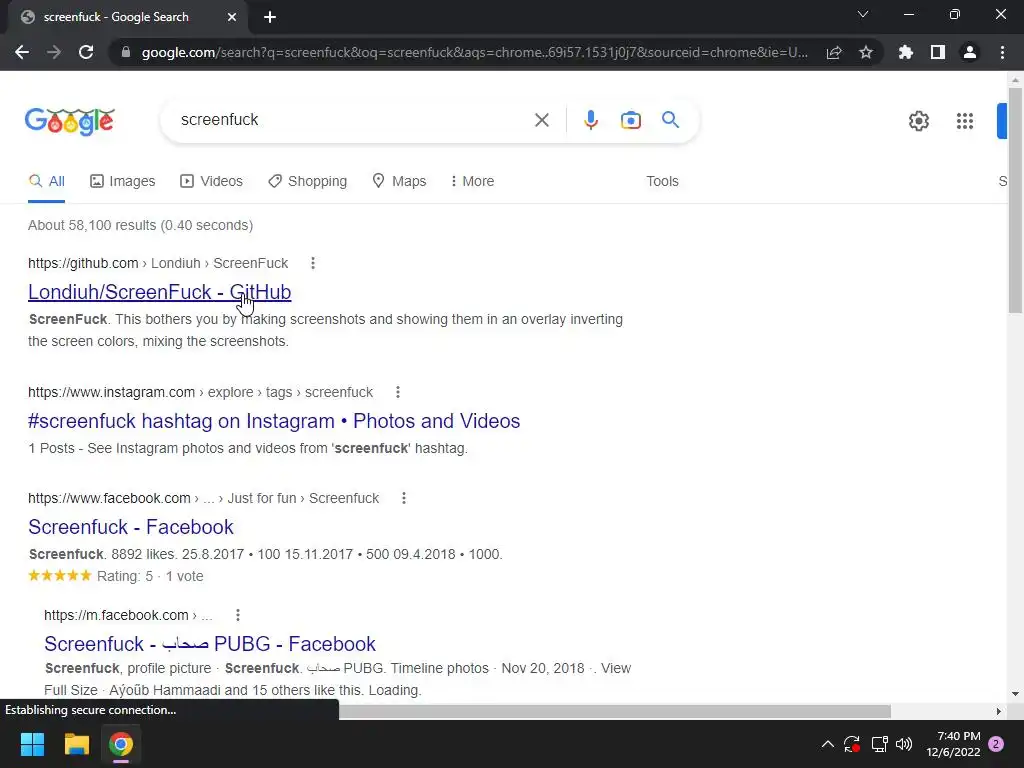Open Google apps grid
This screenshot has height=768, width=1024.
(965, 121)
